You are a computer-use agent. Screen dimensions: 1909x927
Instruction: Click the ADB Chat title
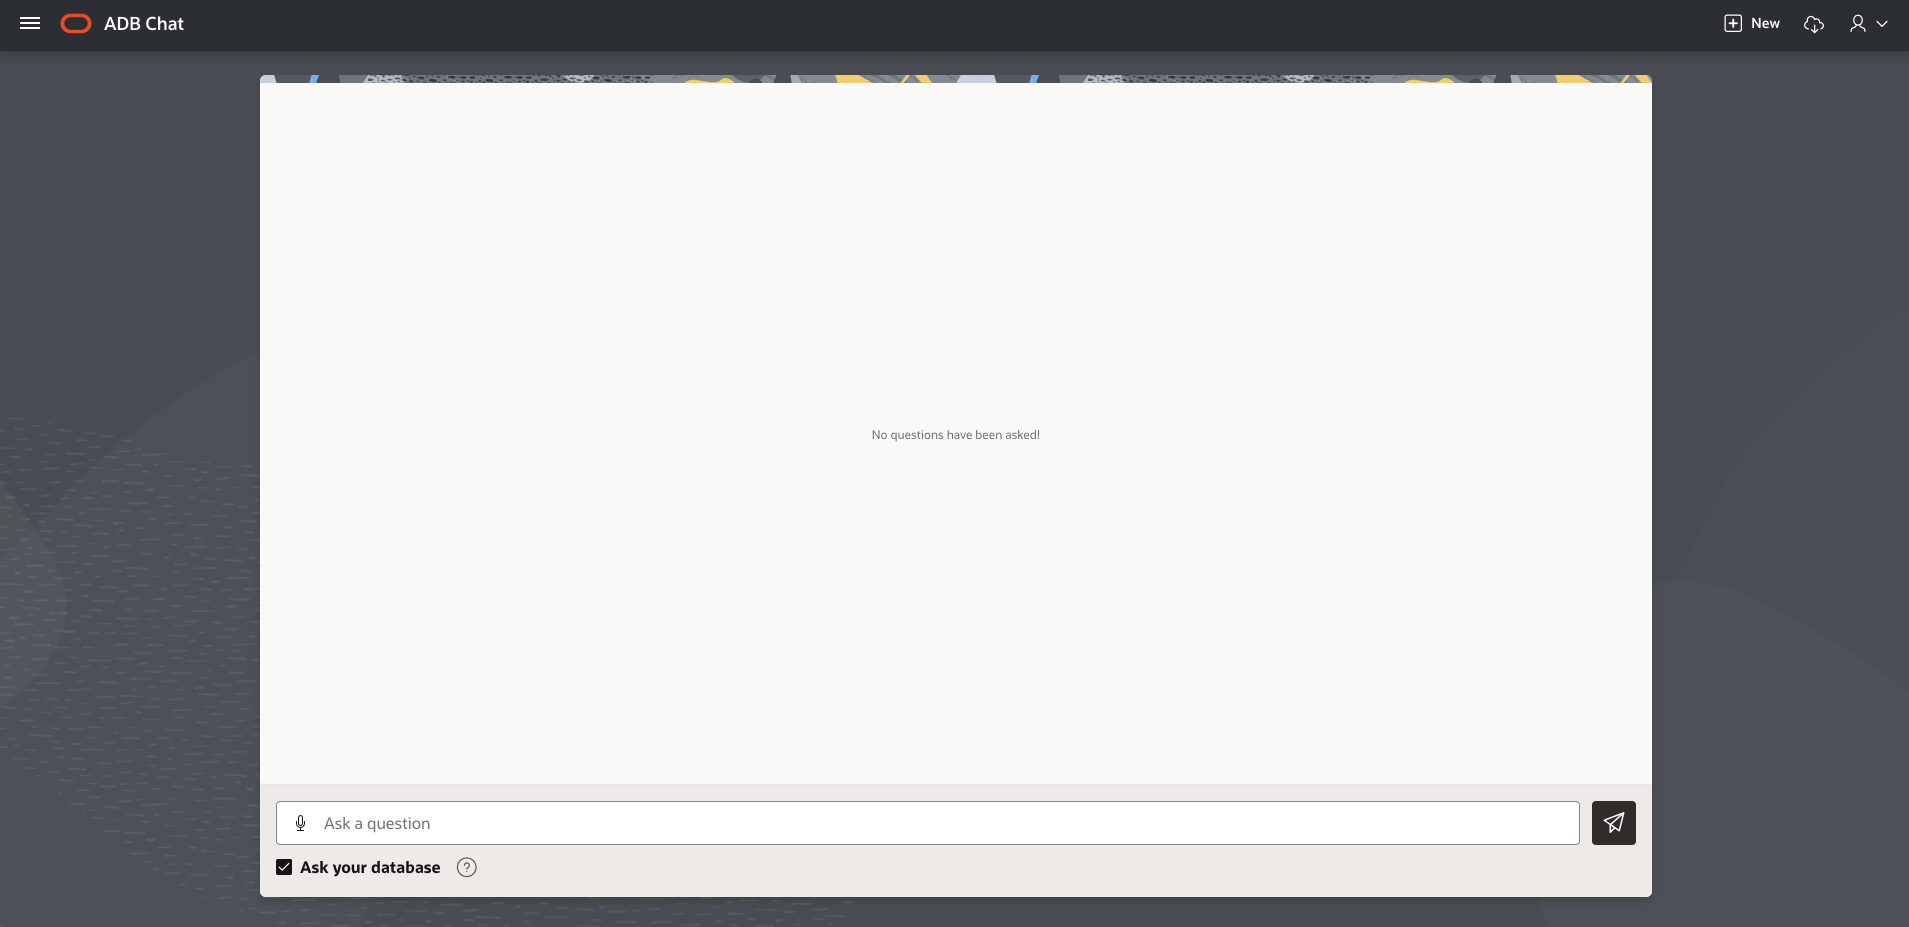pos(144,23)
